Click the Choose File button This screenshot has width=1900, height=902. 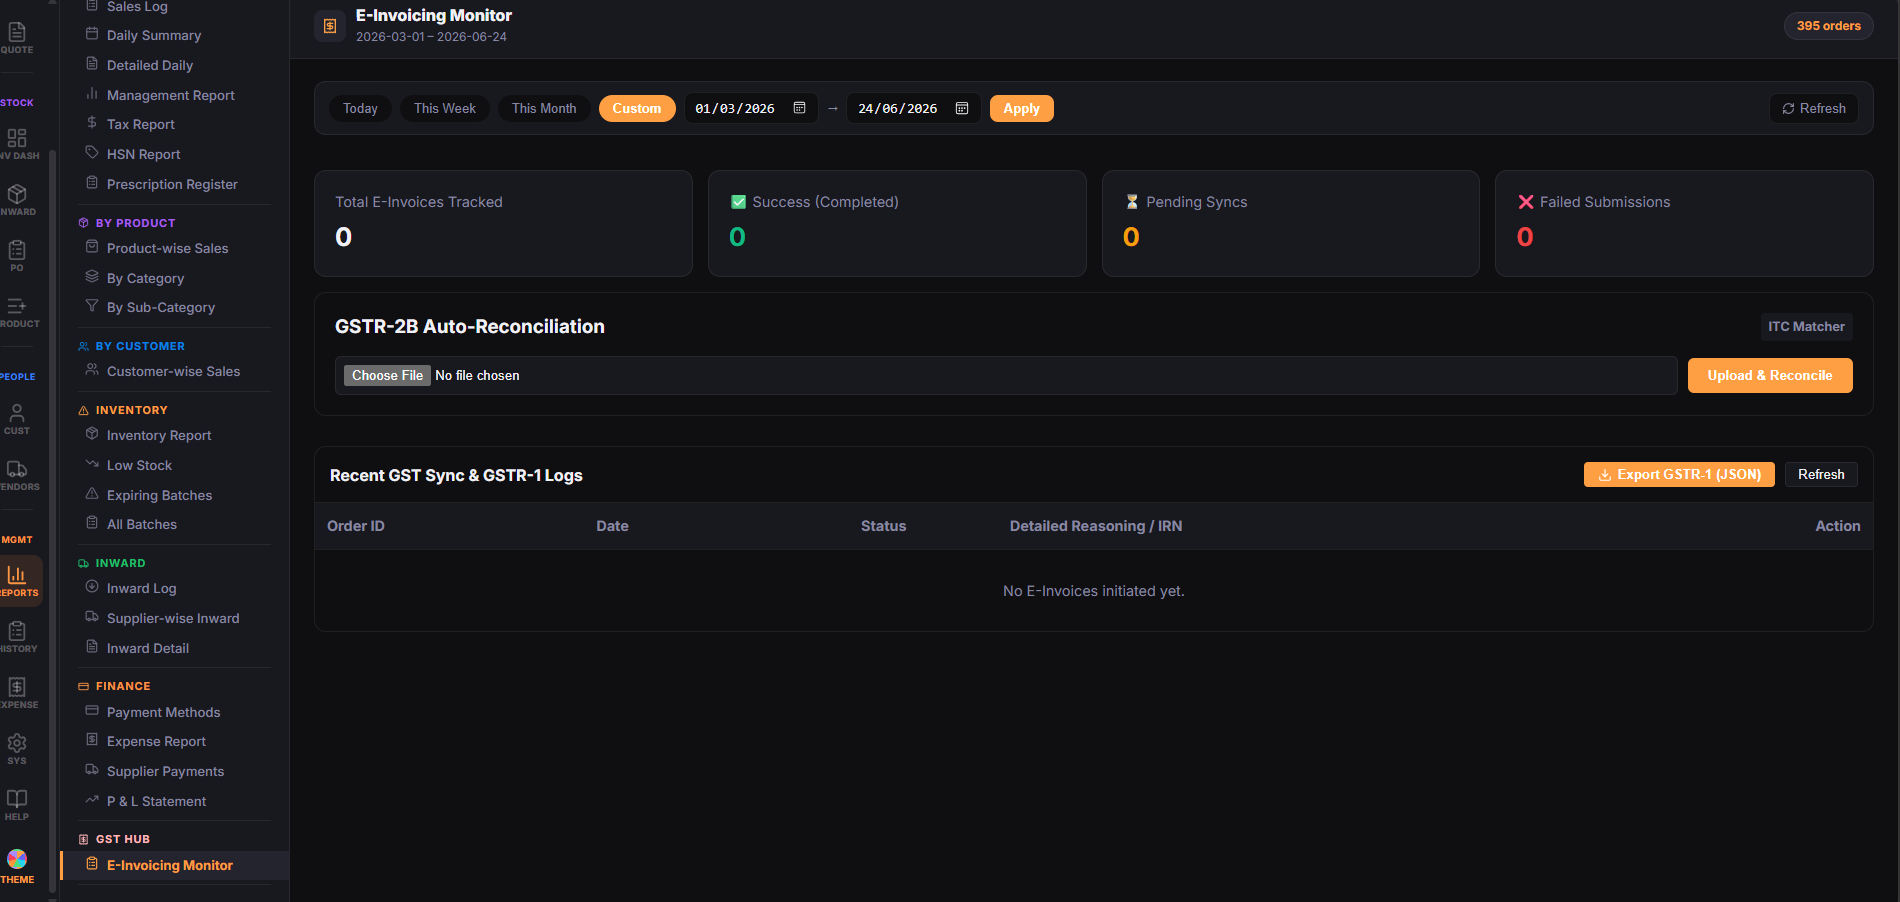[x=387, y=375]
